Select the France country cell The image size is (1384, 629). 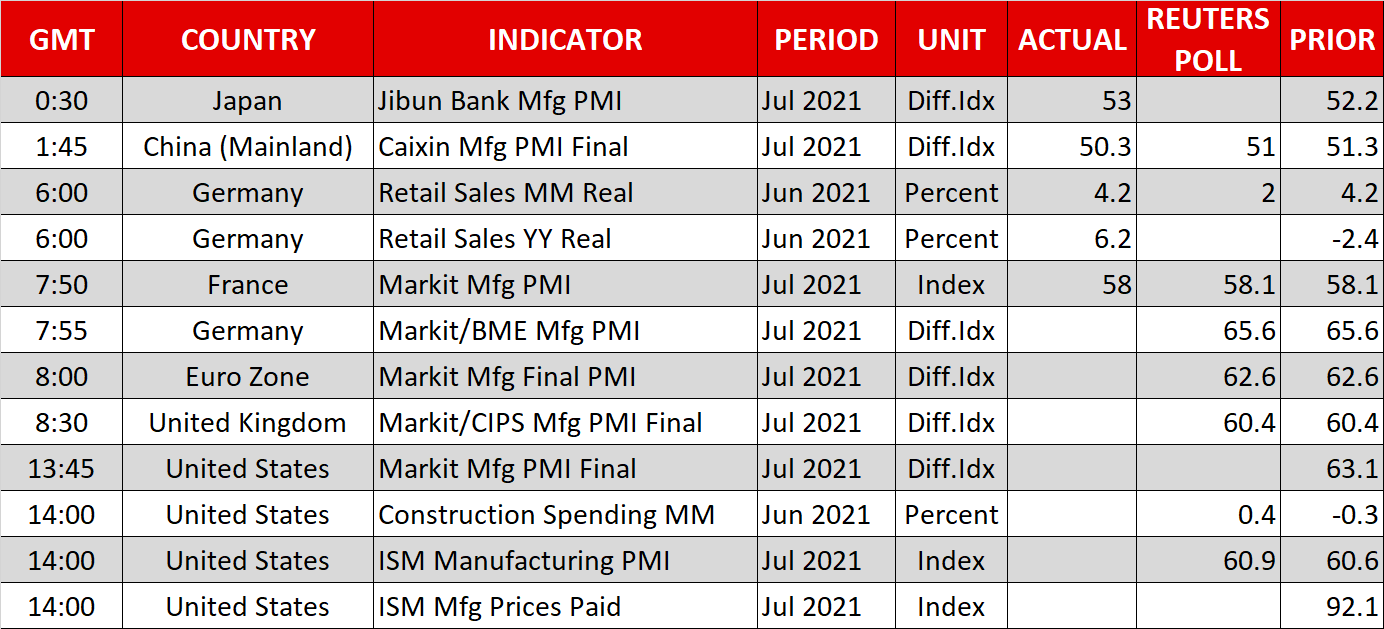[x=248, y=285]
